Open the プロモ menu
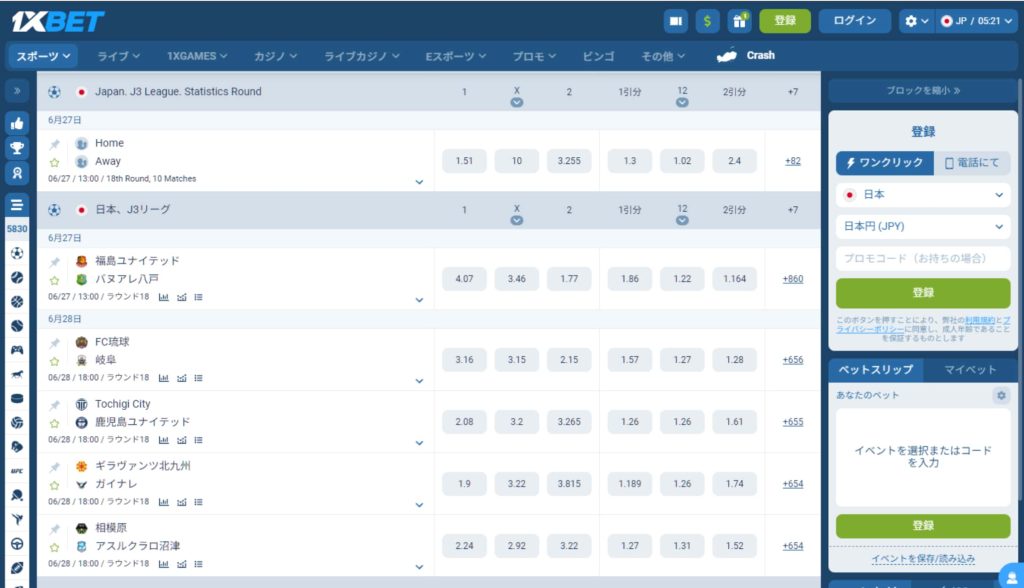1024x588 pixels. (x=534, y=56)
